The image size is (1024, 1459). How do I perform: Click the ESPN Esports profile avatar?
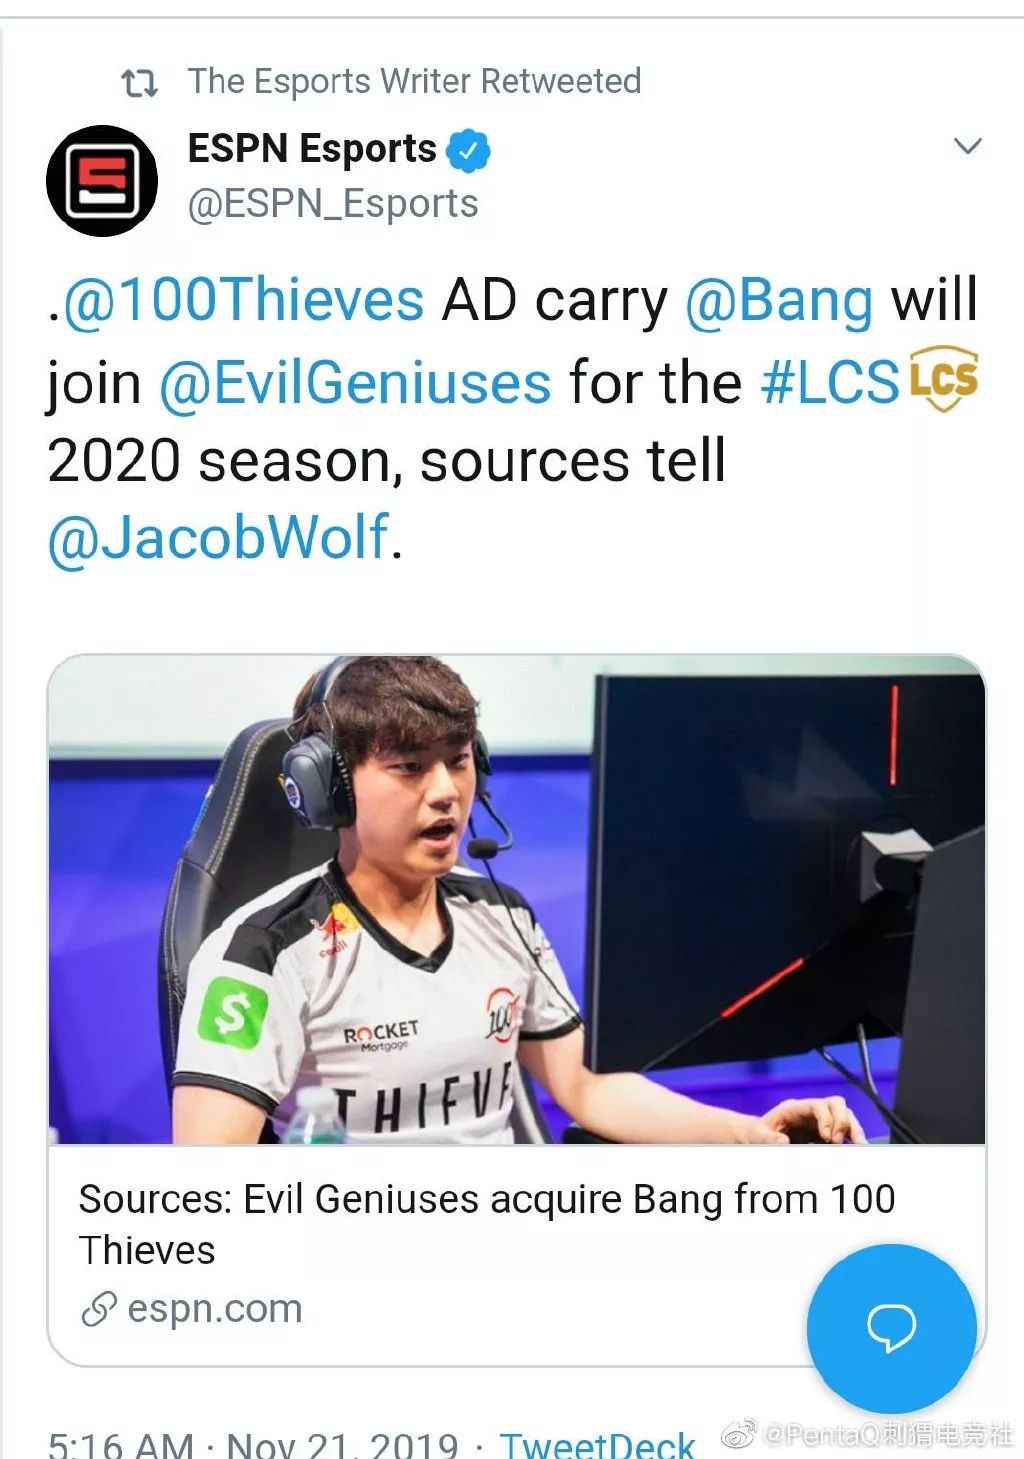click(102, 181)
